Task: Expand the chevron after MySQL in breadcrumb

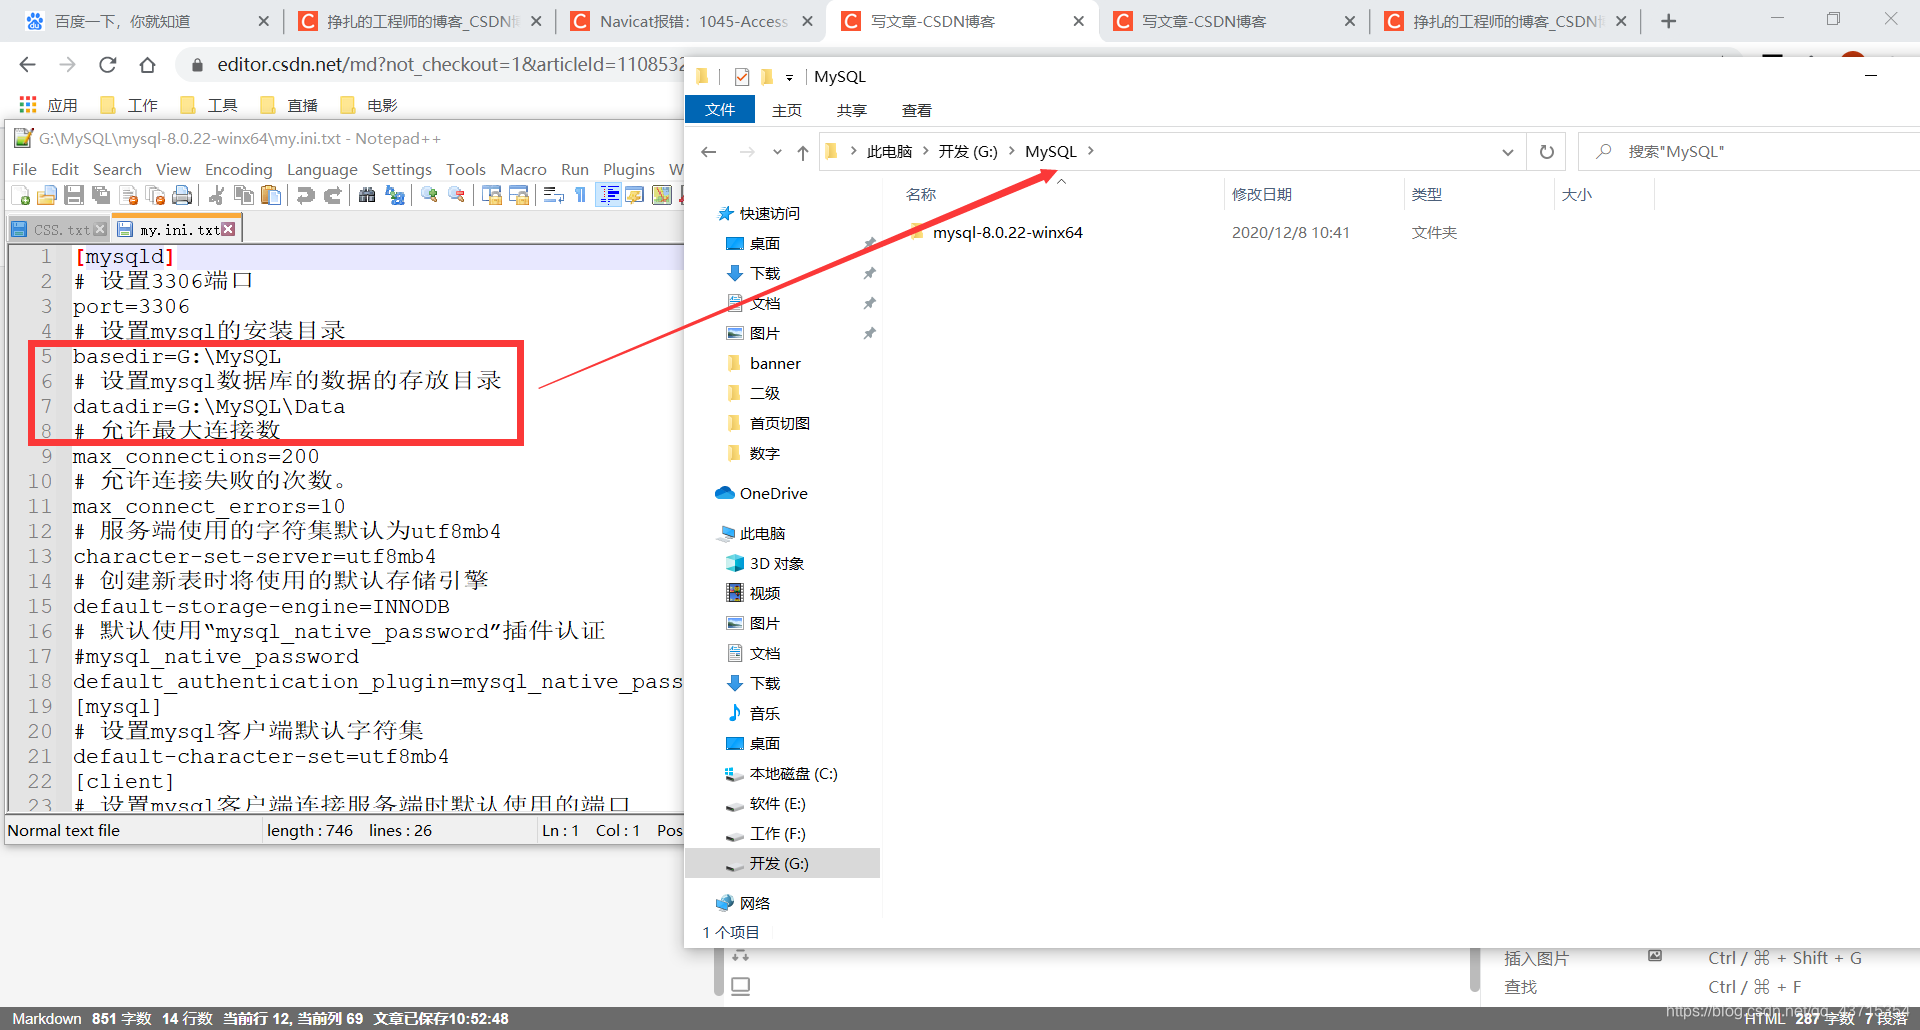Action: (x=1090, y=151)
